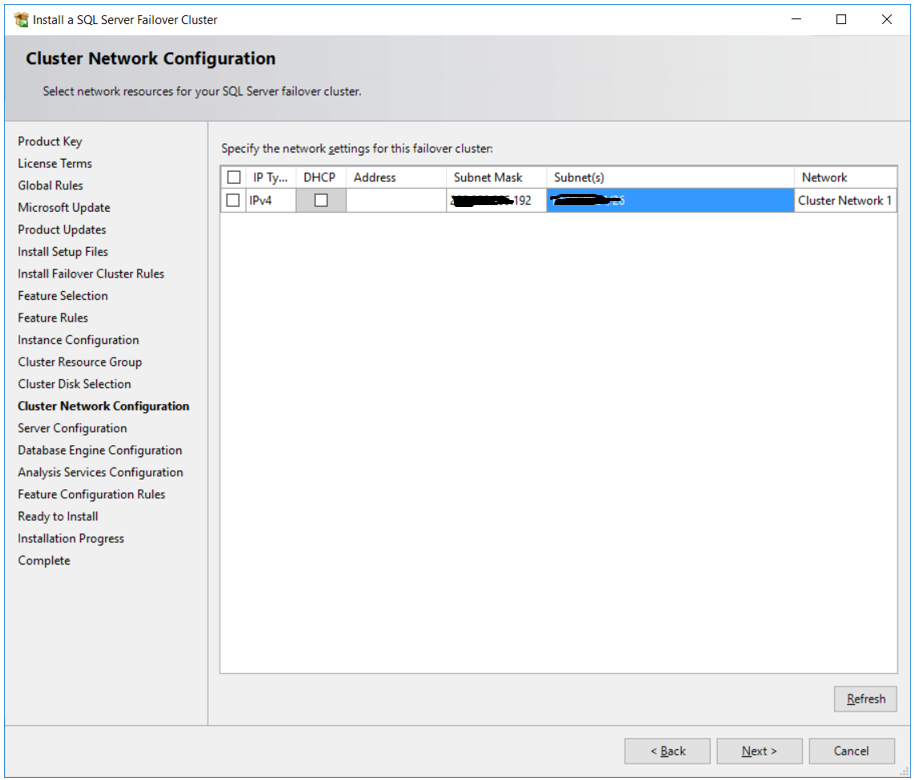Select the Complete step in sidebar
The image size is (915, 780).
point(44,561)
